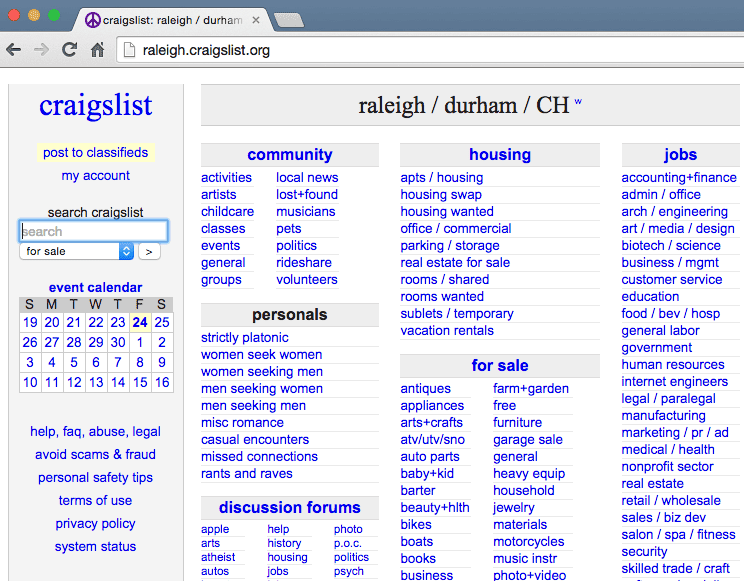The height and width of the screenshot is (581, 744).
Task: Select day 24 in event calendar
Action: pyautogui.click(x=140, y=322)
